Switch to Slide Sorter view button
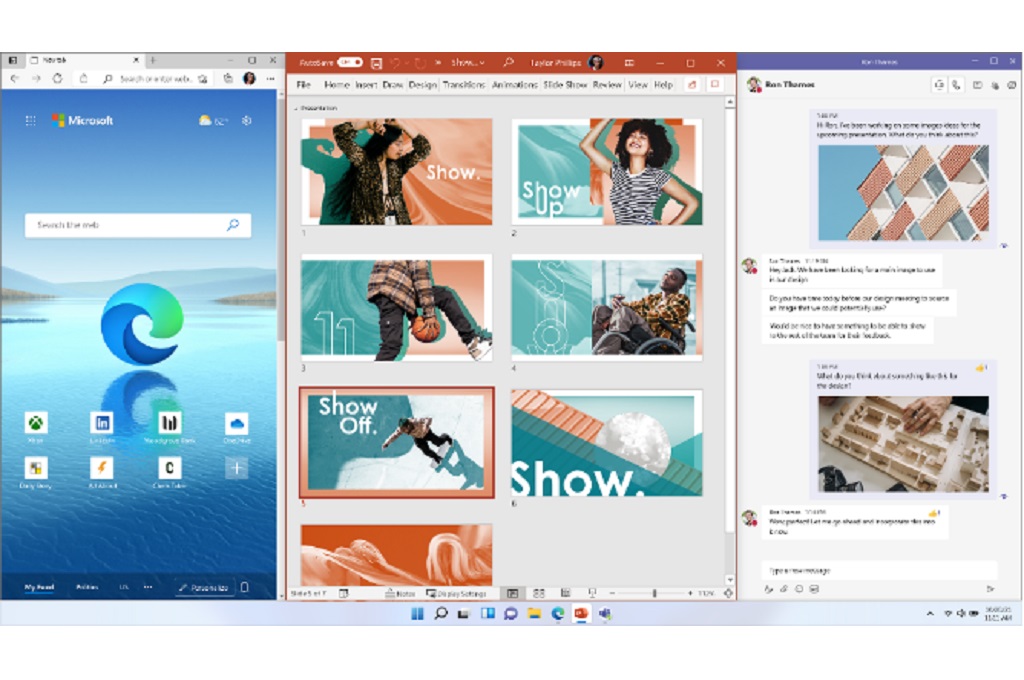Image resolution: width=1024 pixels, height=680 pixels. coord(539,593)
